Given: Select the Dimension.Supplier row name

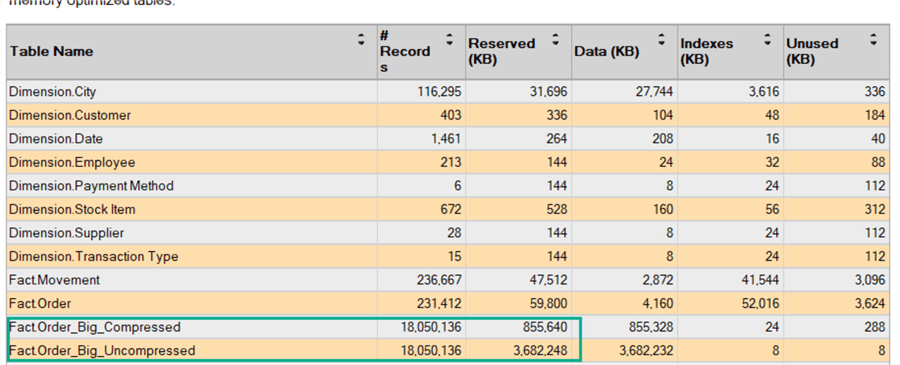Looking at the screenshot, I should [x=66, y=233].
